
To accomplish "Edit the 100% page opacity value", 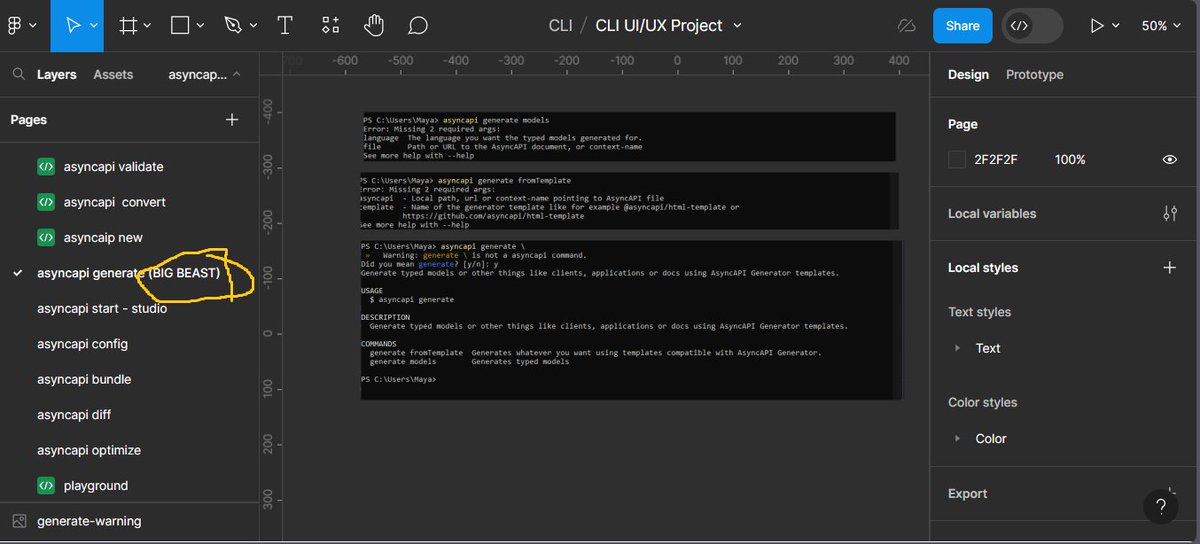I will coord(1070,160).
